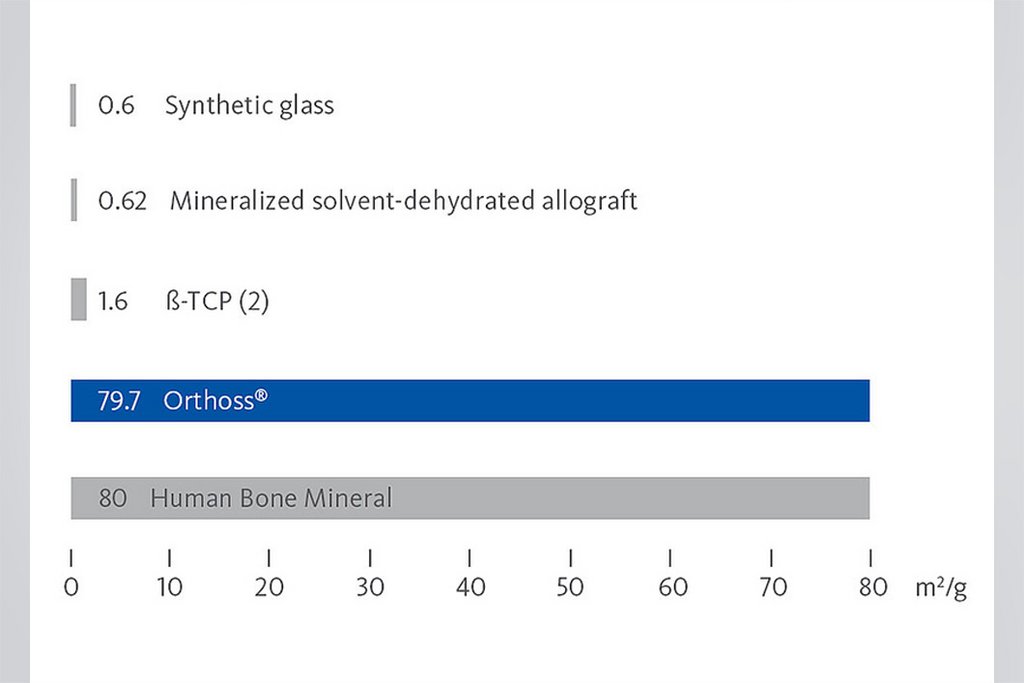Click the 30 axis tick label
This screenshot has height=683, width=1024.
370,588
